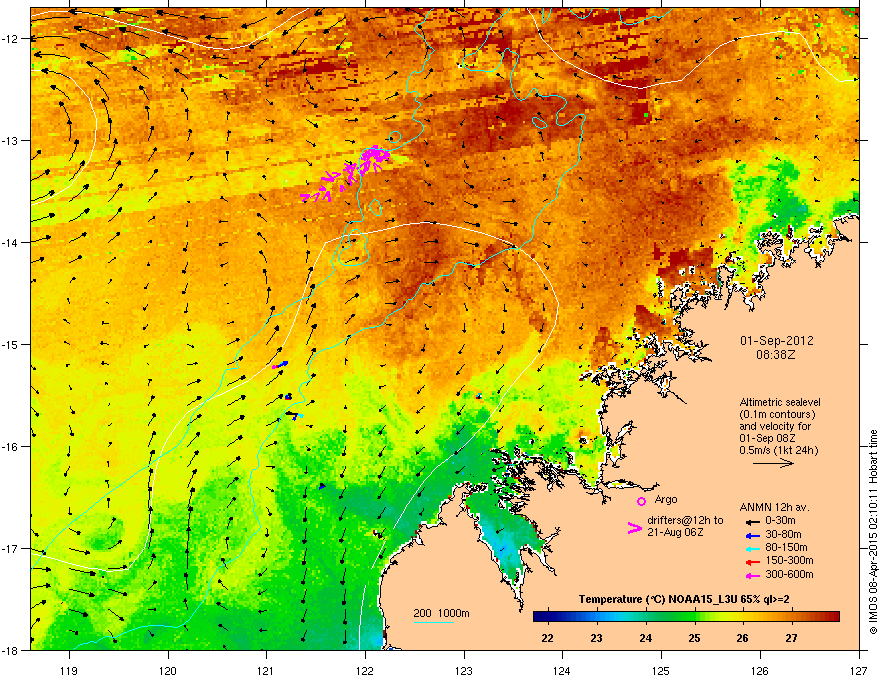Click longitude axis label 122
The width and height of the screenshot is (880, 680).
click(x=365, y=670)
